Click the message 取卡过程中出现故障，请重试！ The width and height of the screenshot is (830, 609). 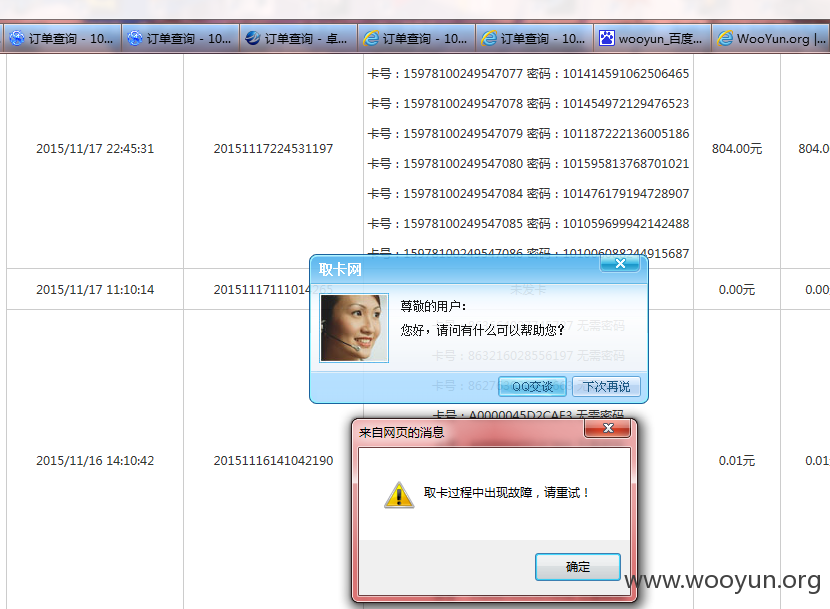coord(507,492)
